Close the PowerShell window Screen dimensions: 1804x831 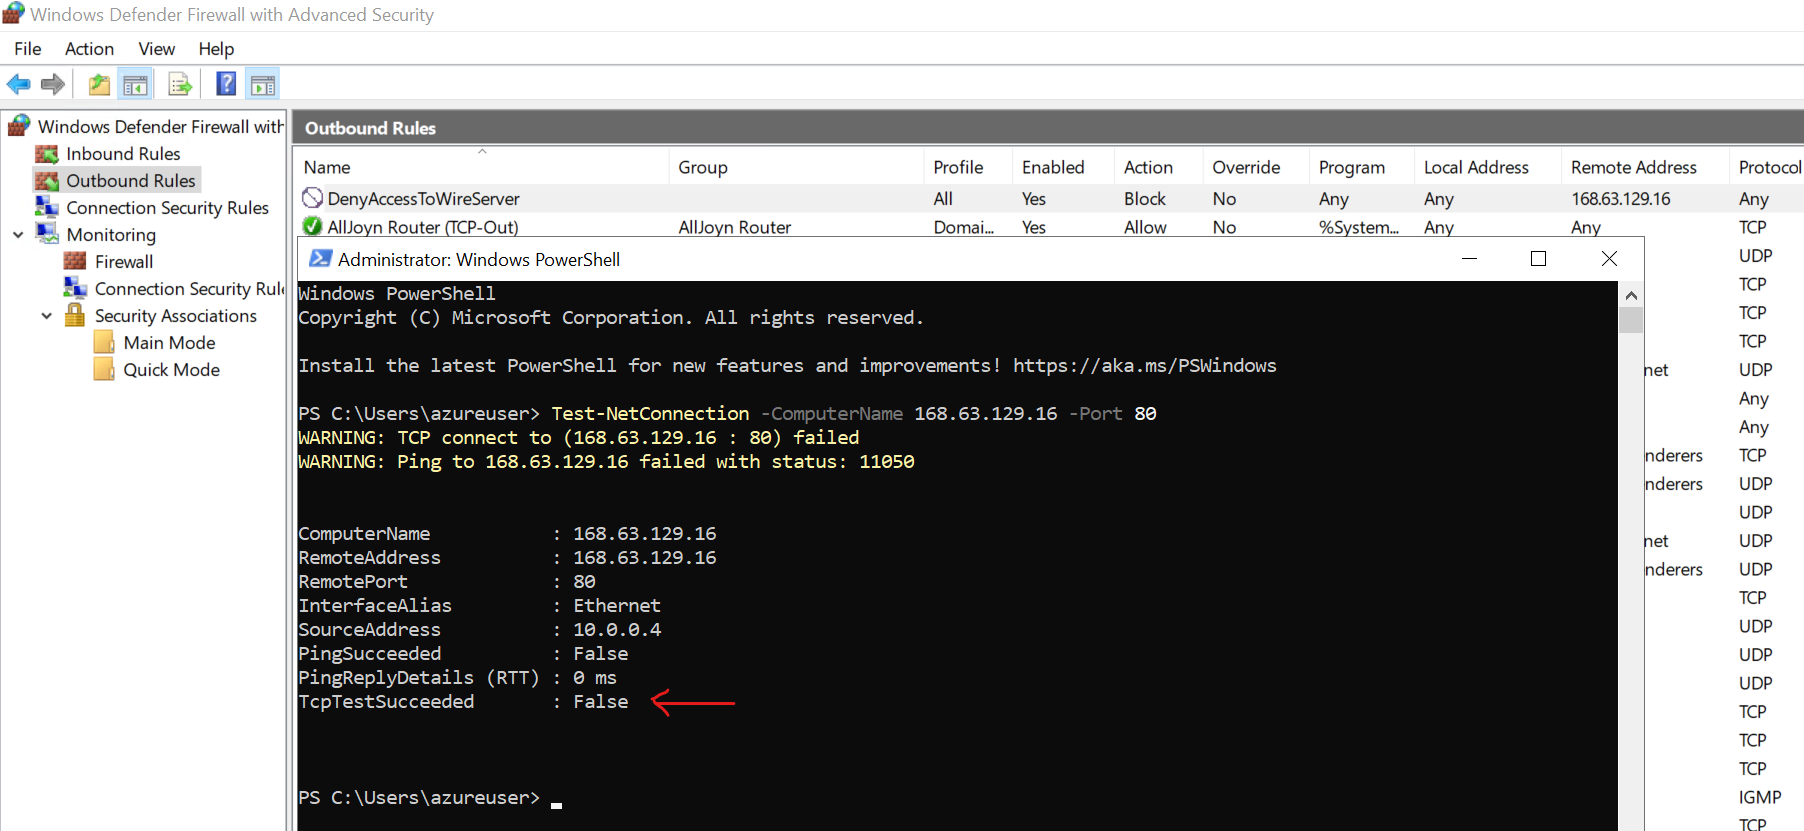[x=1609, y=258]
